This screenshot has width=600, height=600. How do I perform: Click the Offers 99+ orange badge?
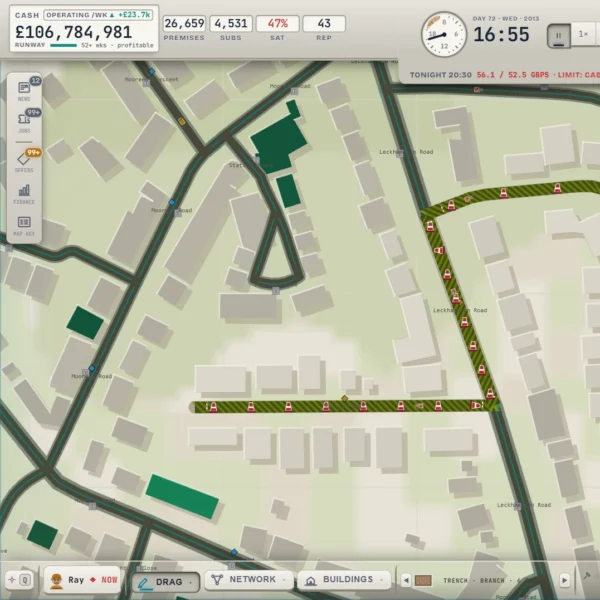click(x=33, y=153)
